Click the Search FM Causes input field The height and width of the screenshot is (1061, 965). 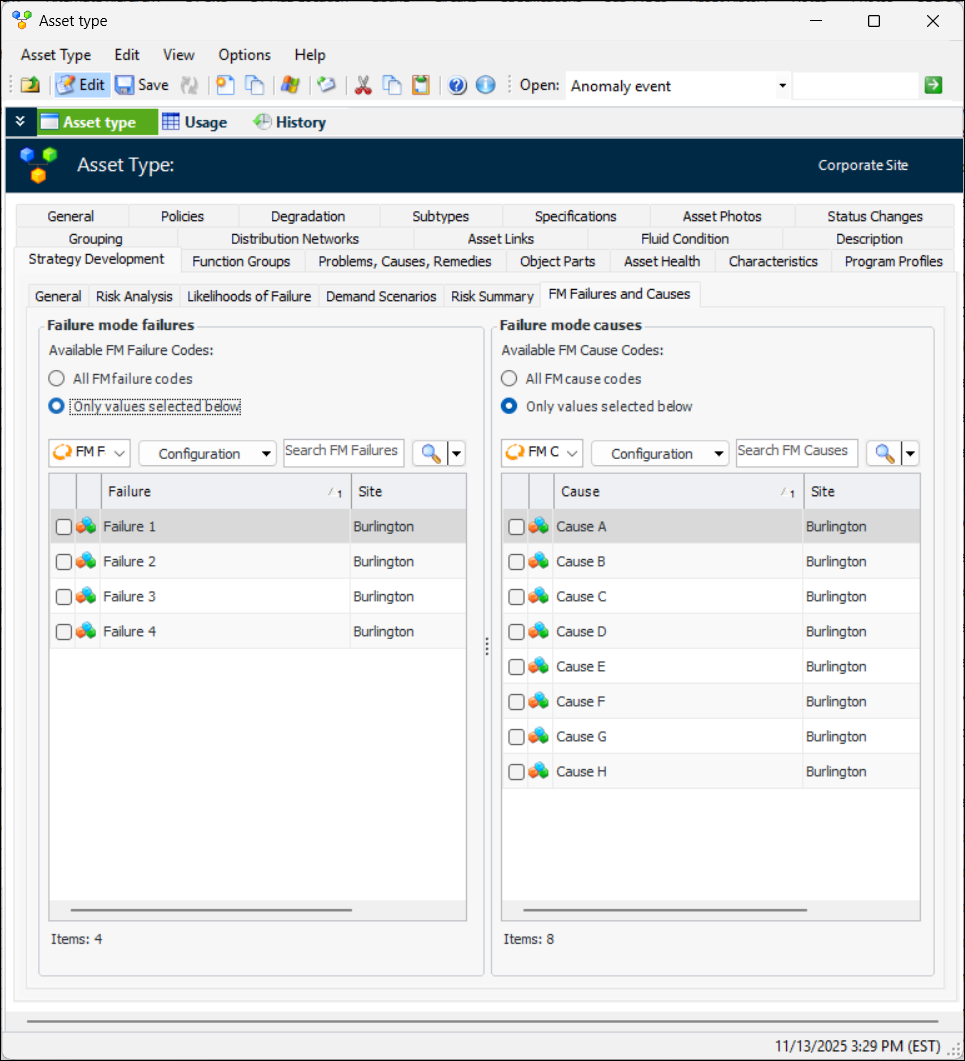click(796, 452)
